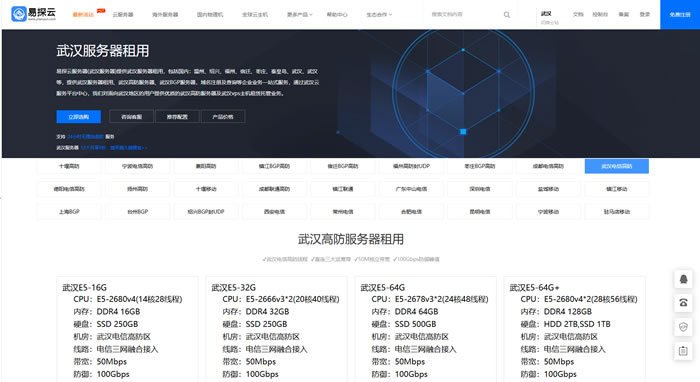Select the 盐城移动 tab
The image size is (700, 382).
[x=548, y=189]
